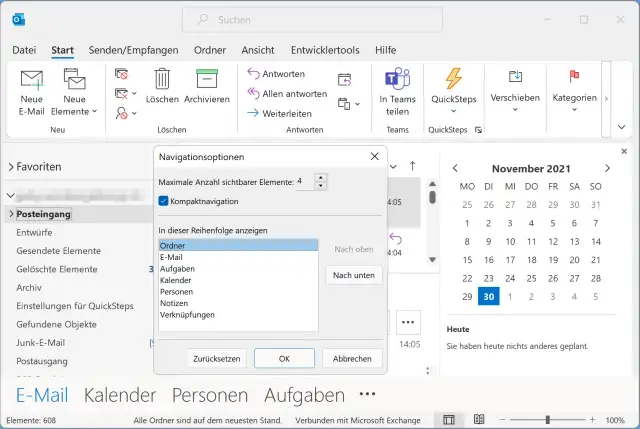Click the Nach unten button
640x429 pixels.
(x=353, y=275)
